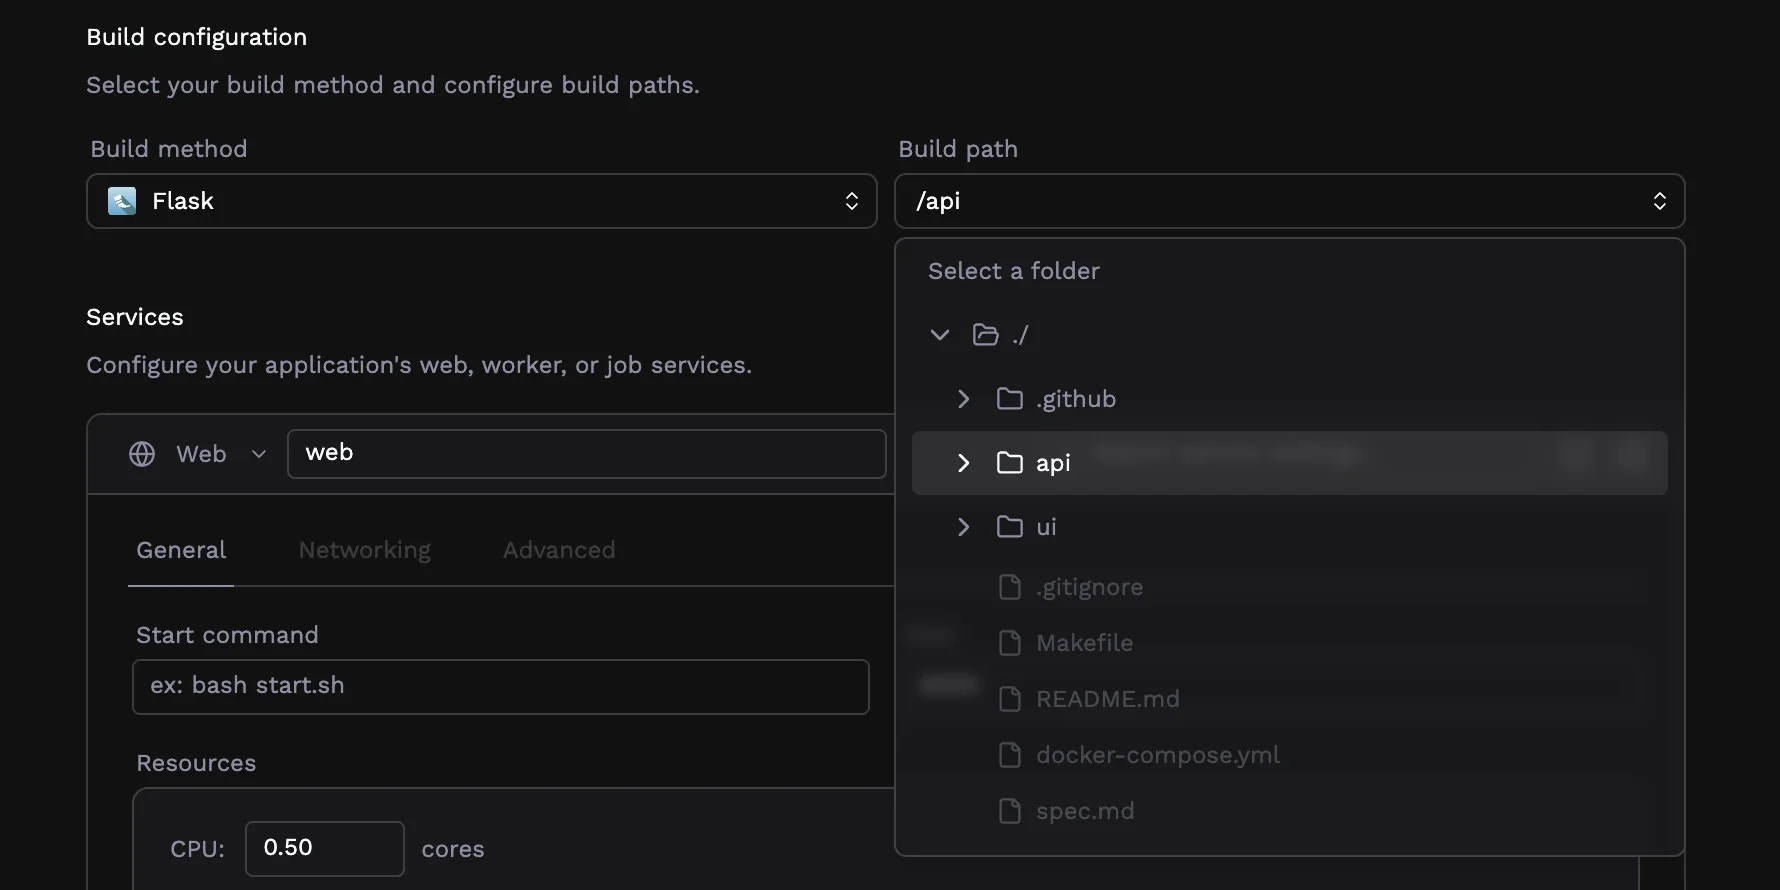Click the Makefile file name
Screen dimensions: 1780x890
pyautogui.click(x=1084, y=643)
